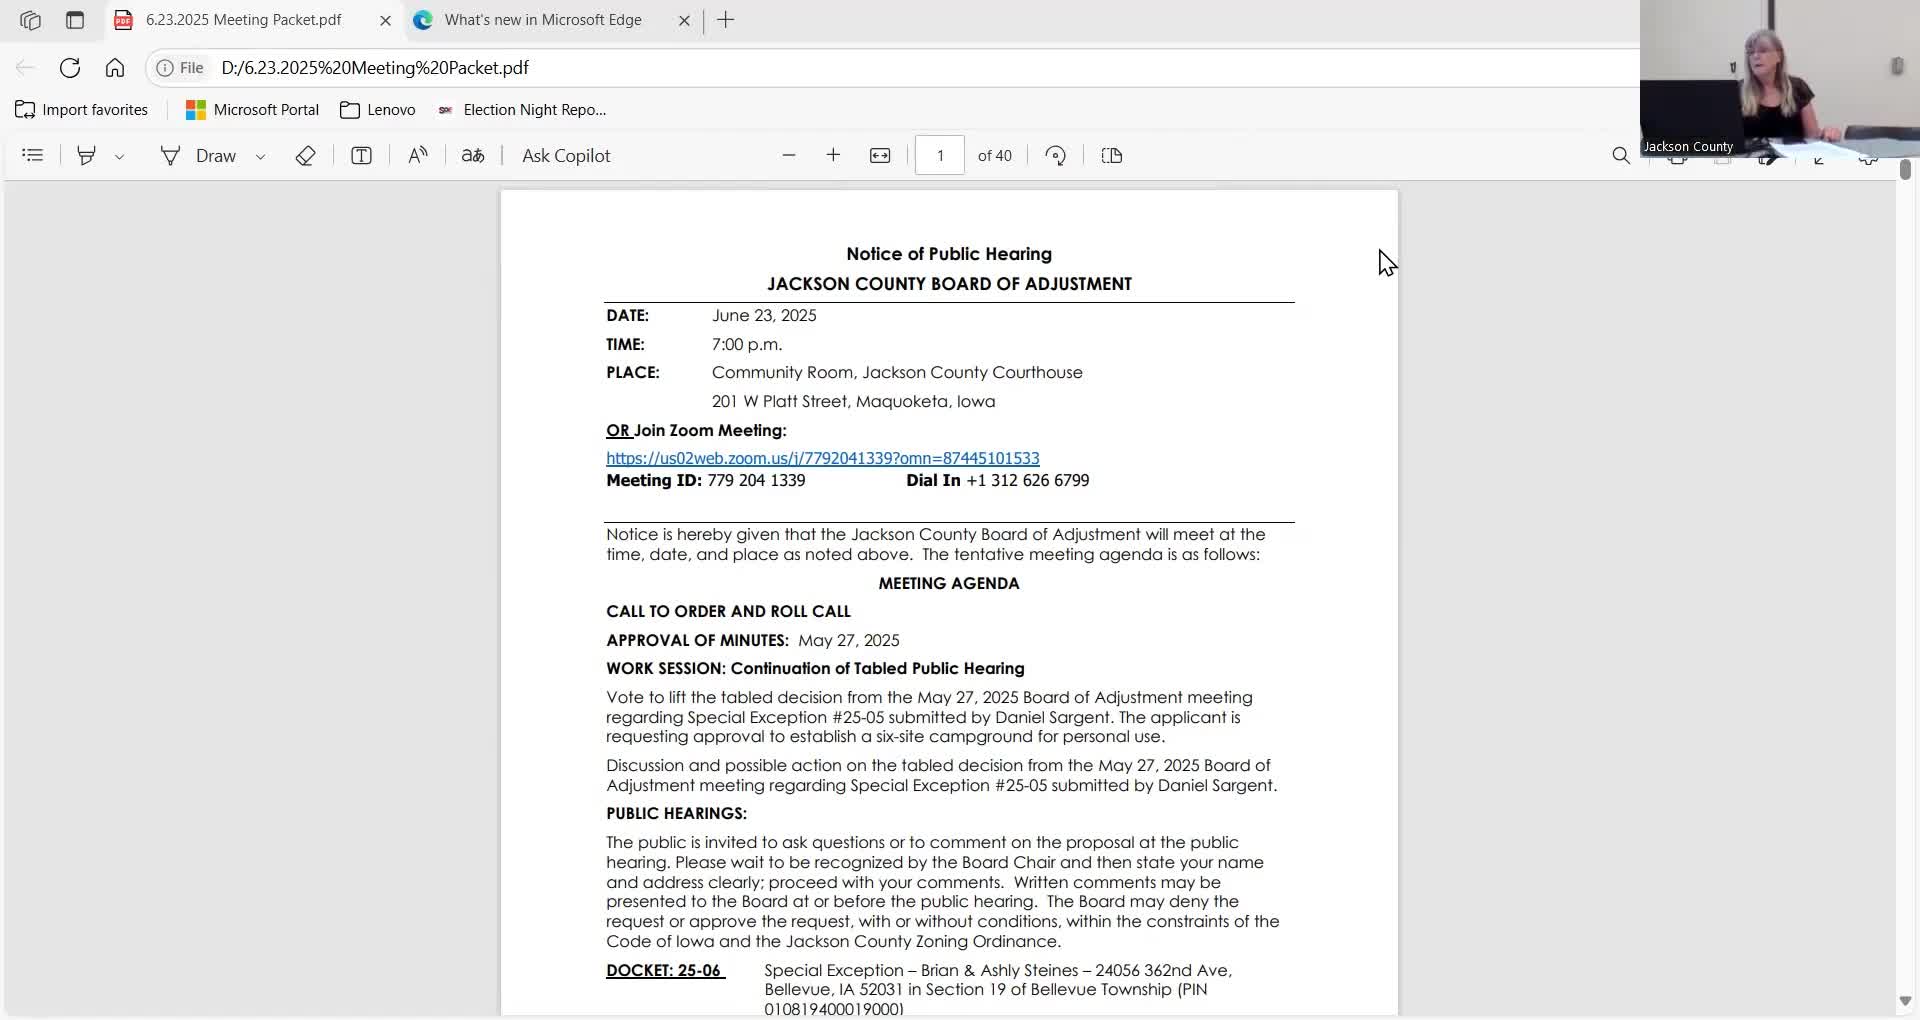This screenshot has width=1920, height=1020.
Task: Open Election Night Repo... favorite
Action: click(522, 110)
